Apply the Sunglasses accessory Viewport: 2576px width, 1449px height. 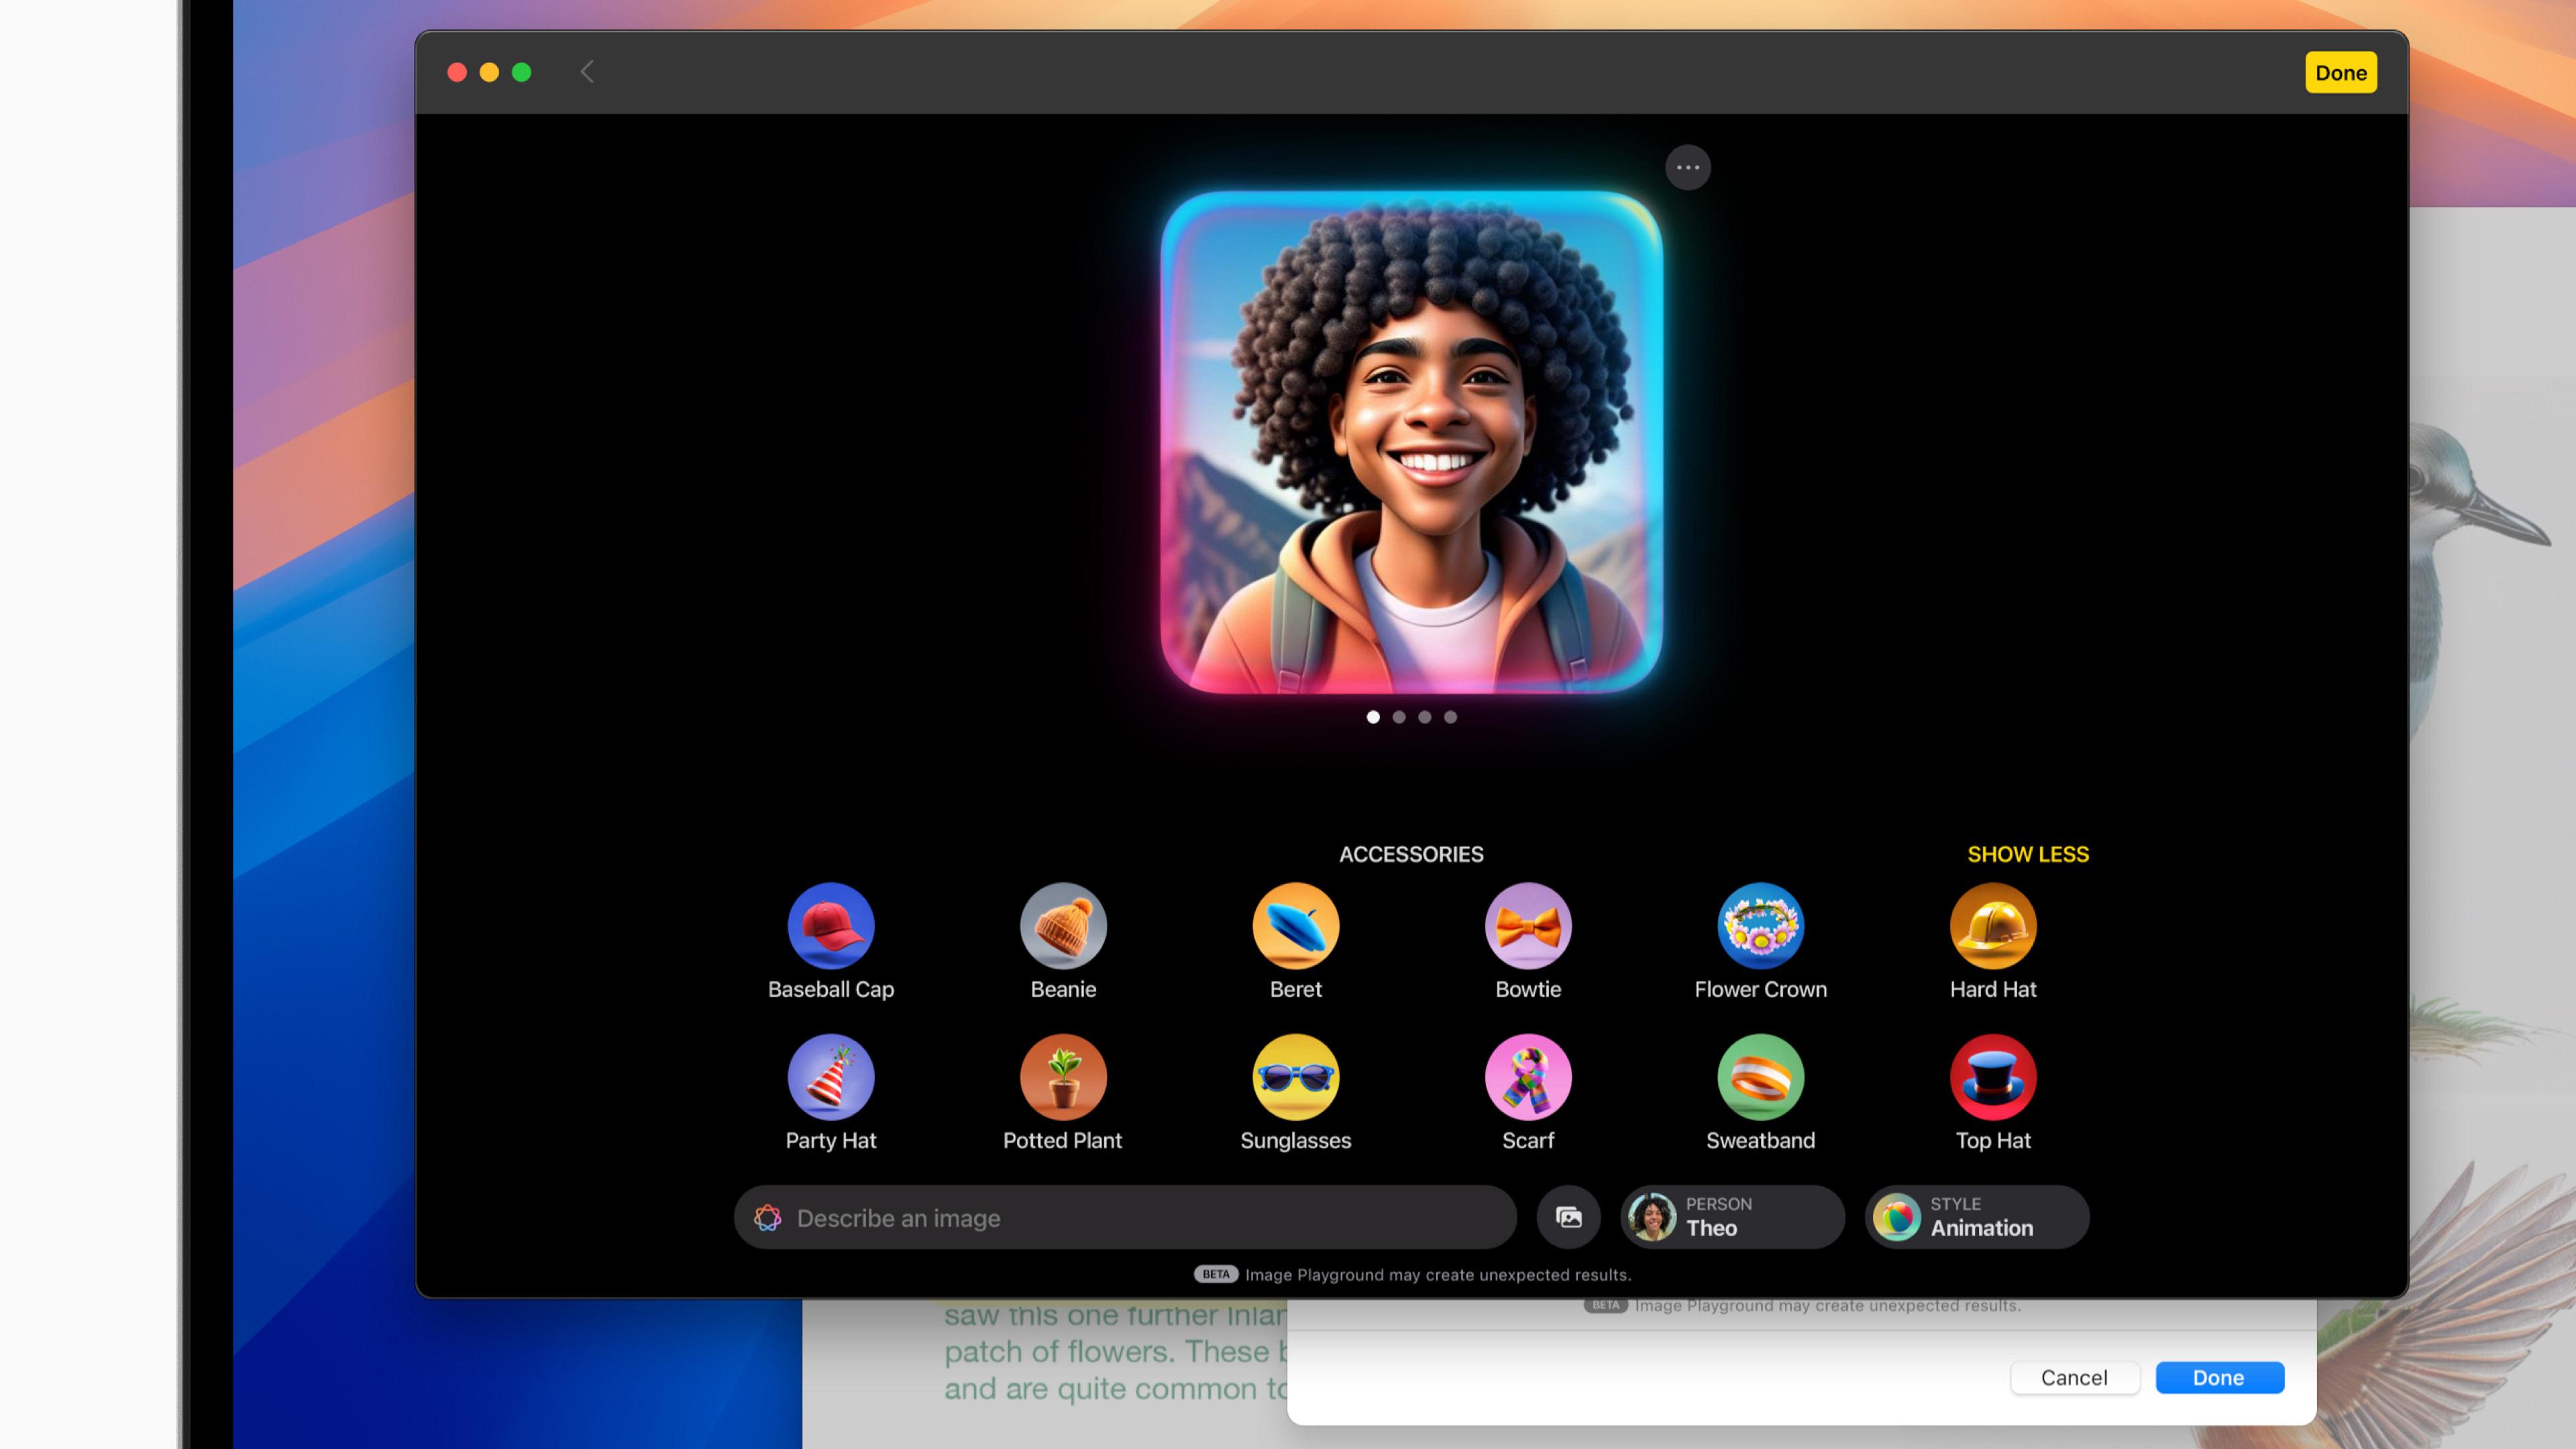[x=1295, y=1077]
